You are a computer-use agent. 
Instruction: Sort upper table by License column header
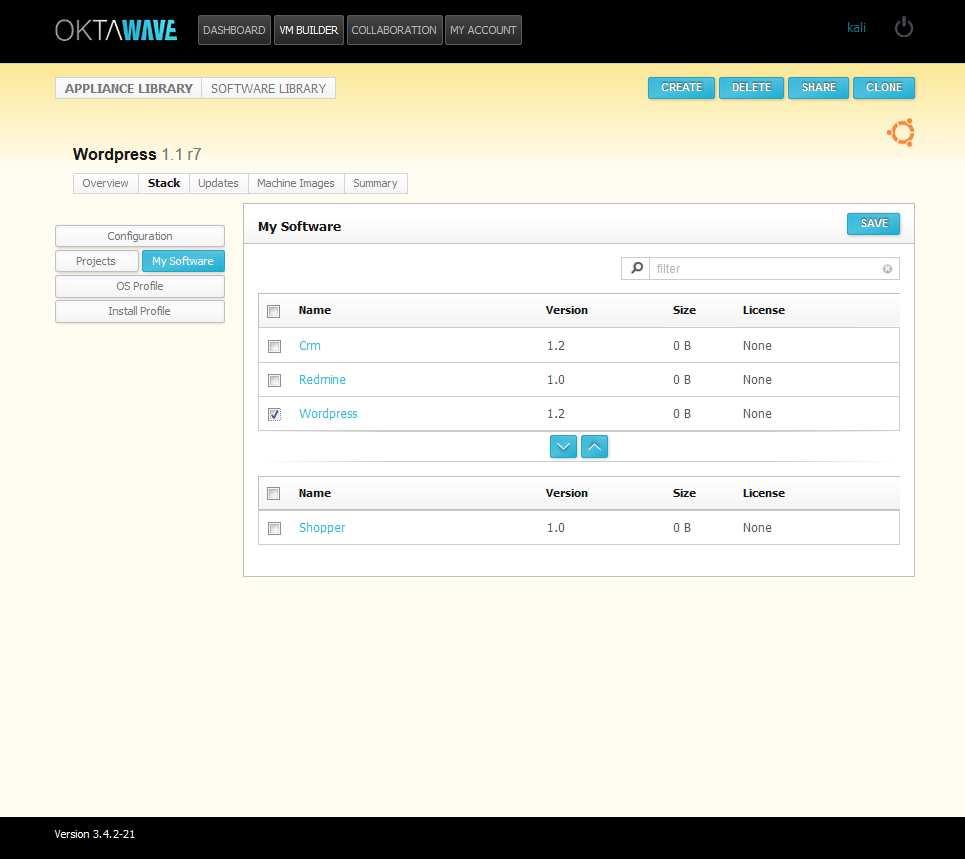(x=763, y=310)
